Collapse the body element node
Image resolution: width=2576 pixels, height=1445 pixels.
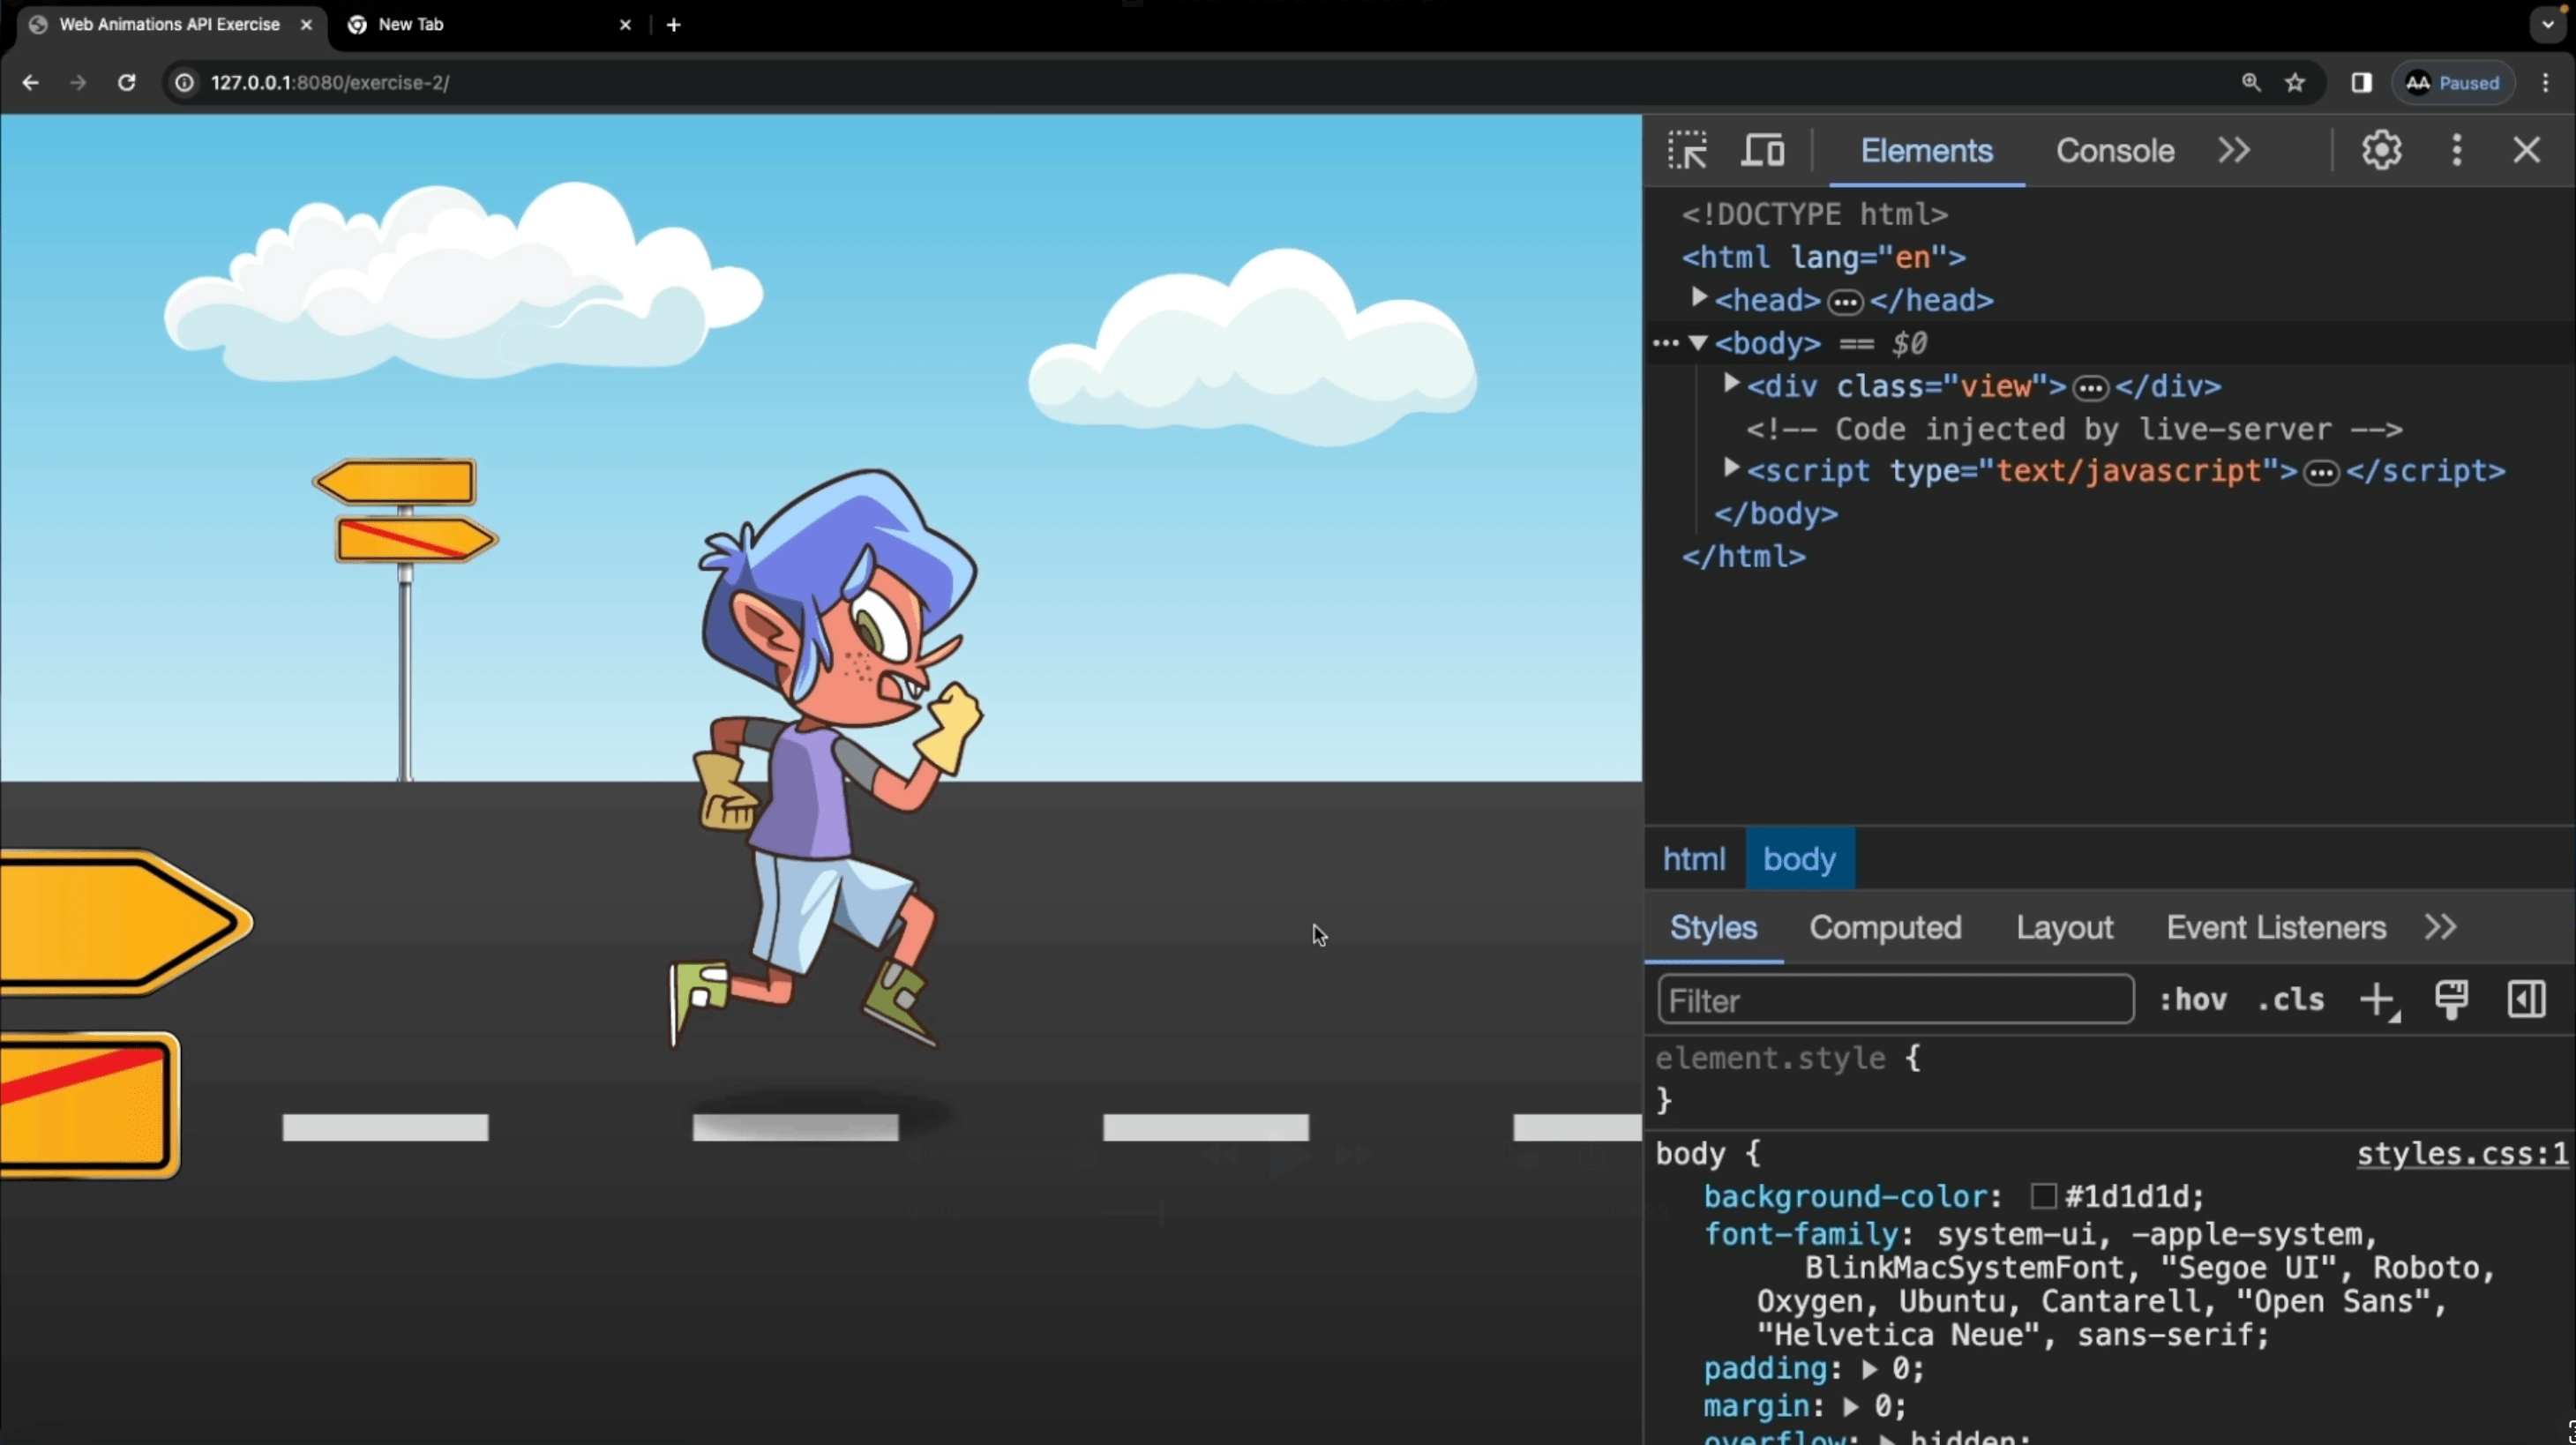(1698, 342)
